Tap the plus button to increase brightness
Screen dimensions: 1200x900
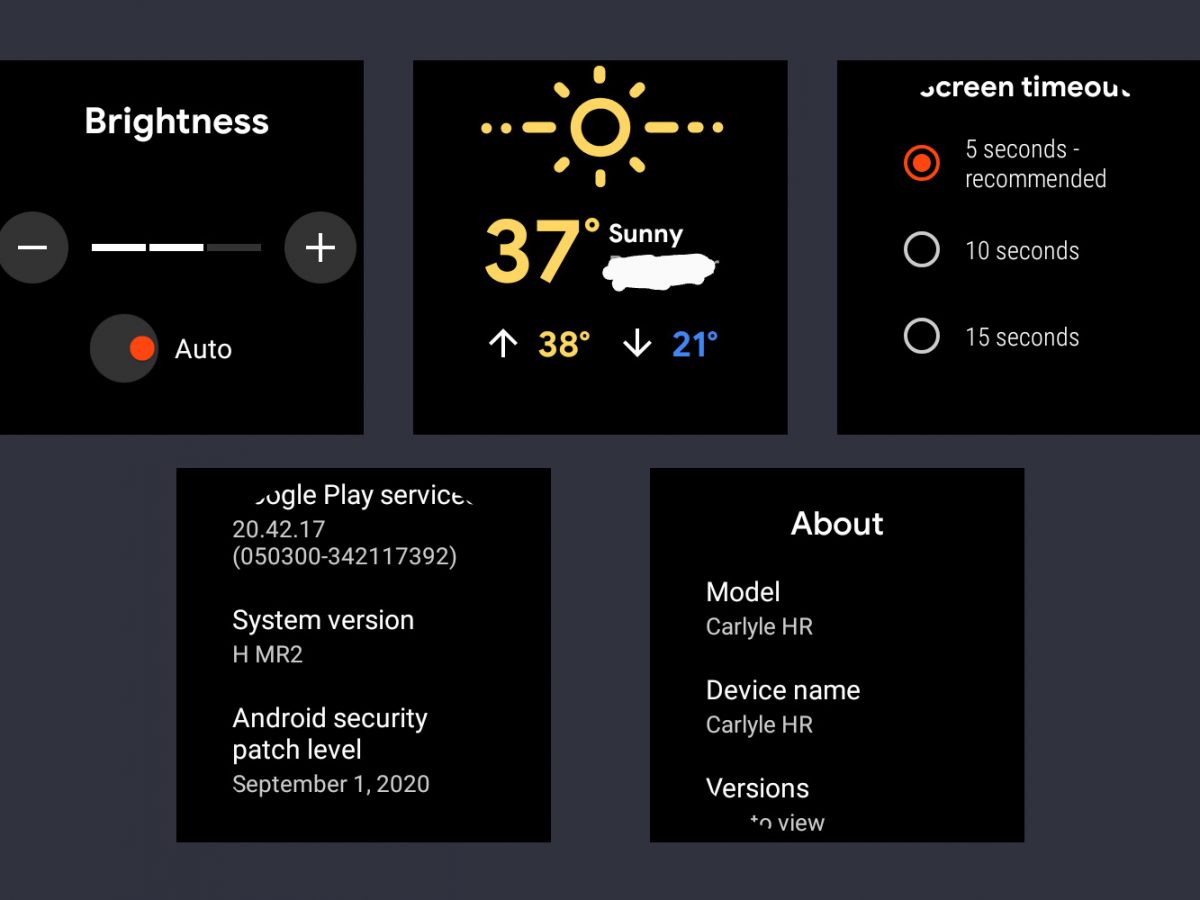click(320, 247)
